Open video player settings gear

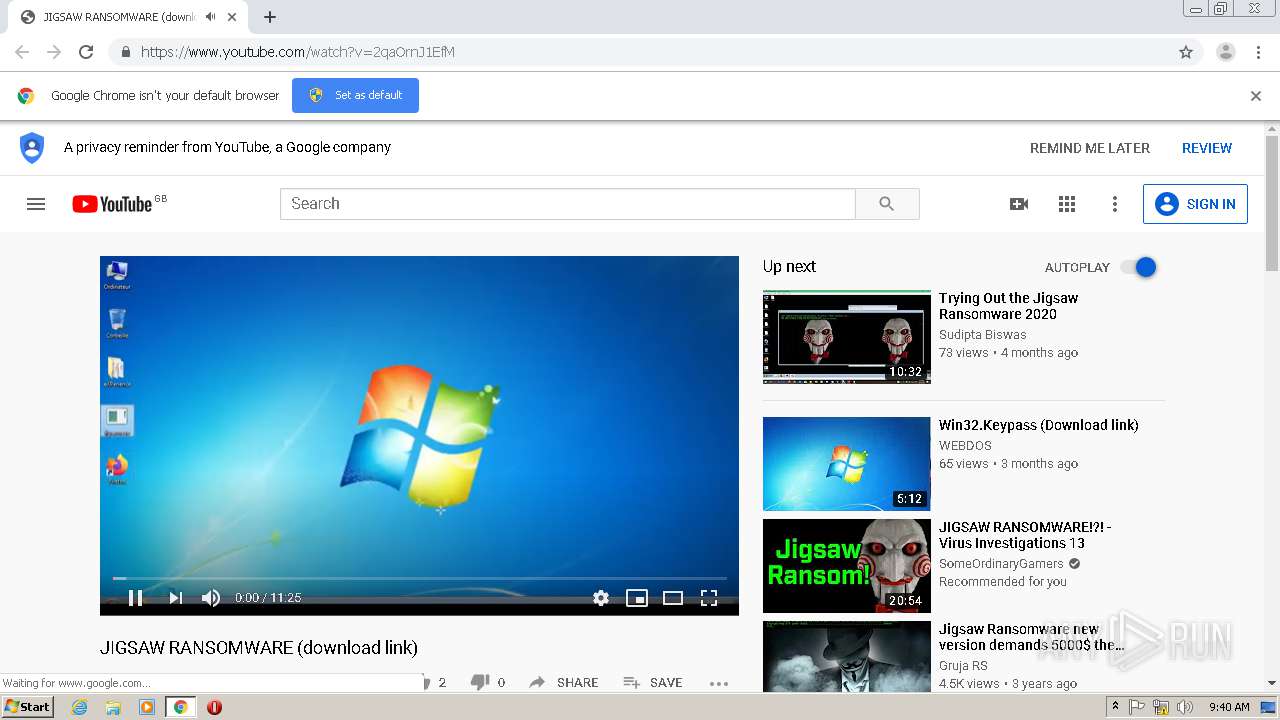coord(601,598)
